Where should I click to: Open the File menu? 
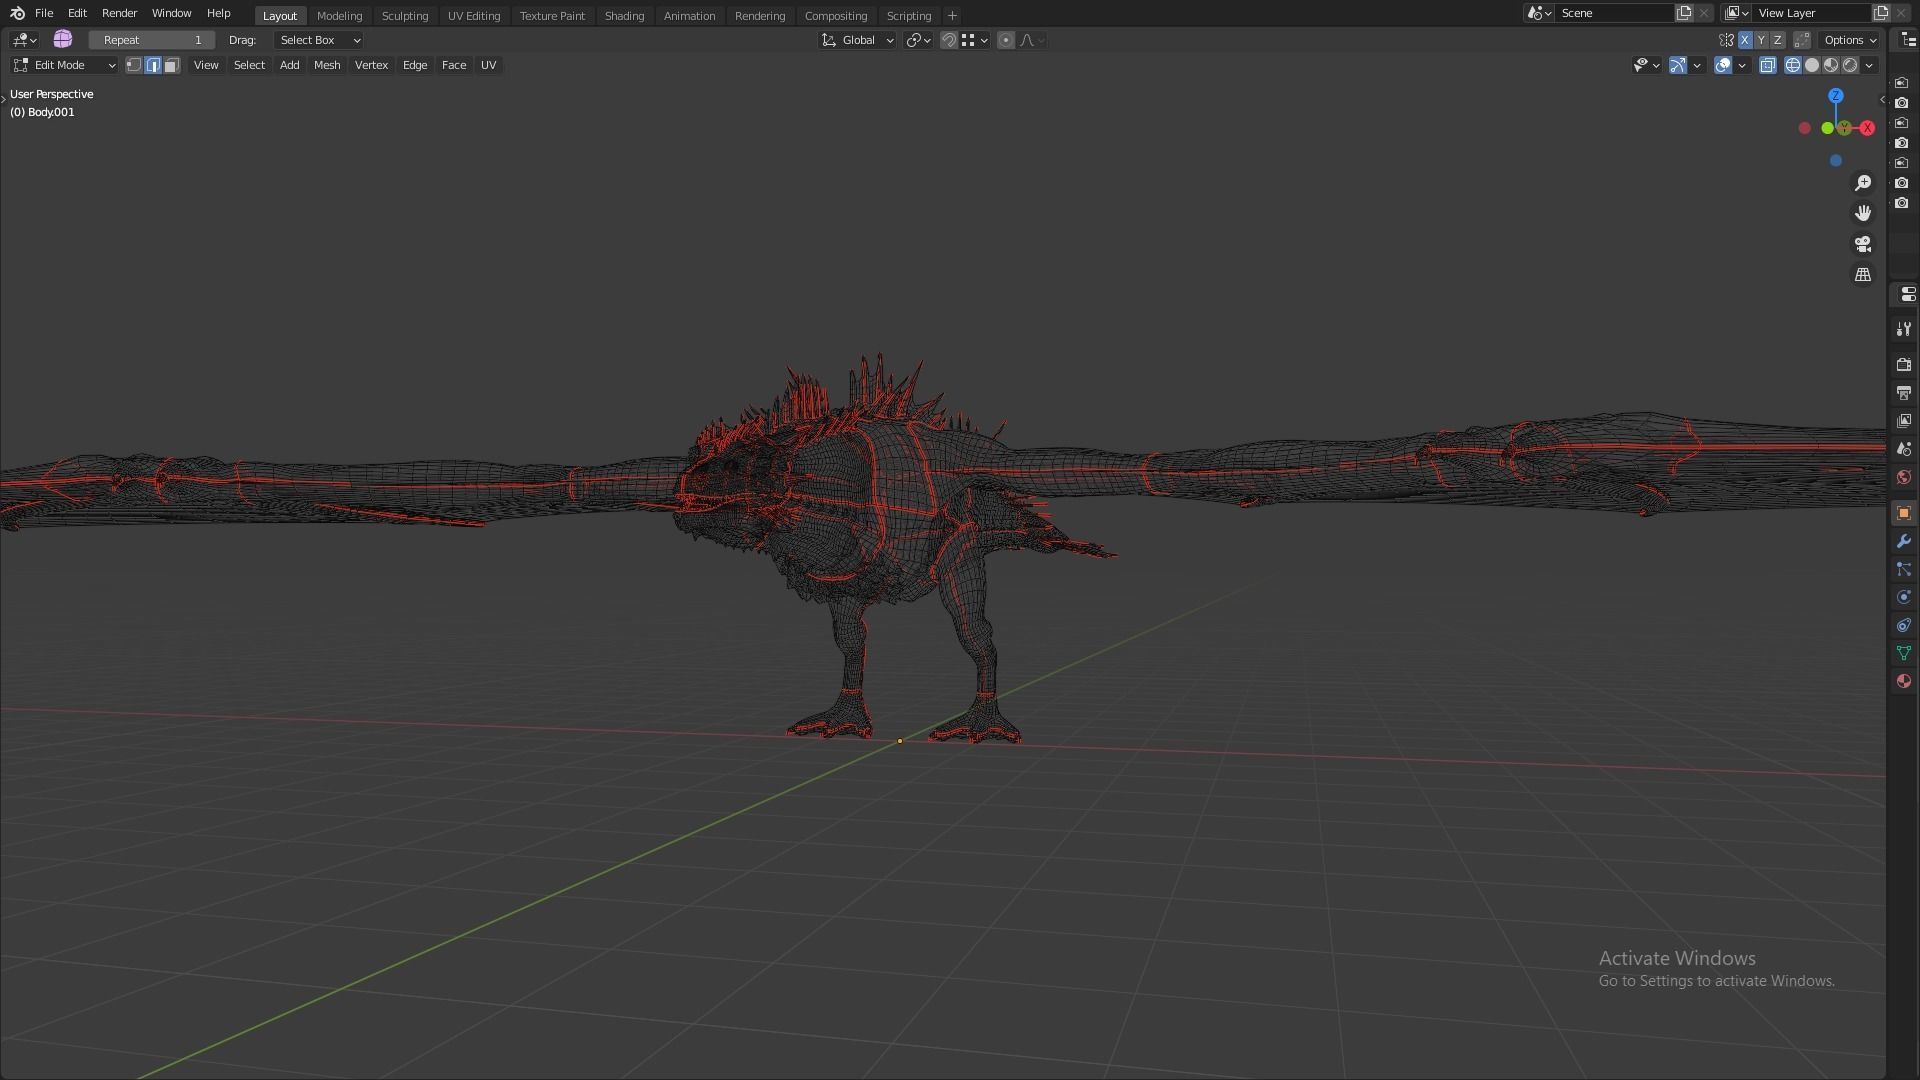44,13
